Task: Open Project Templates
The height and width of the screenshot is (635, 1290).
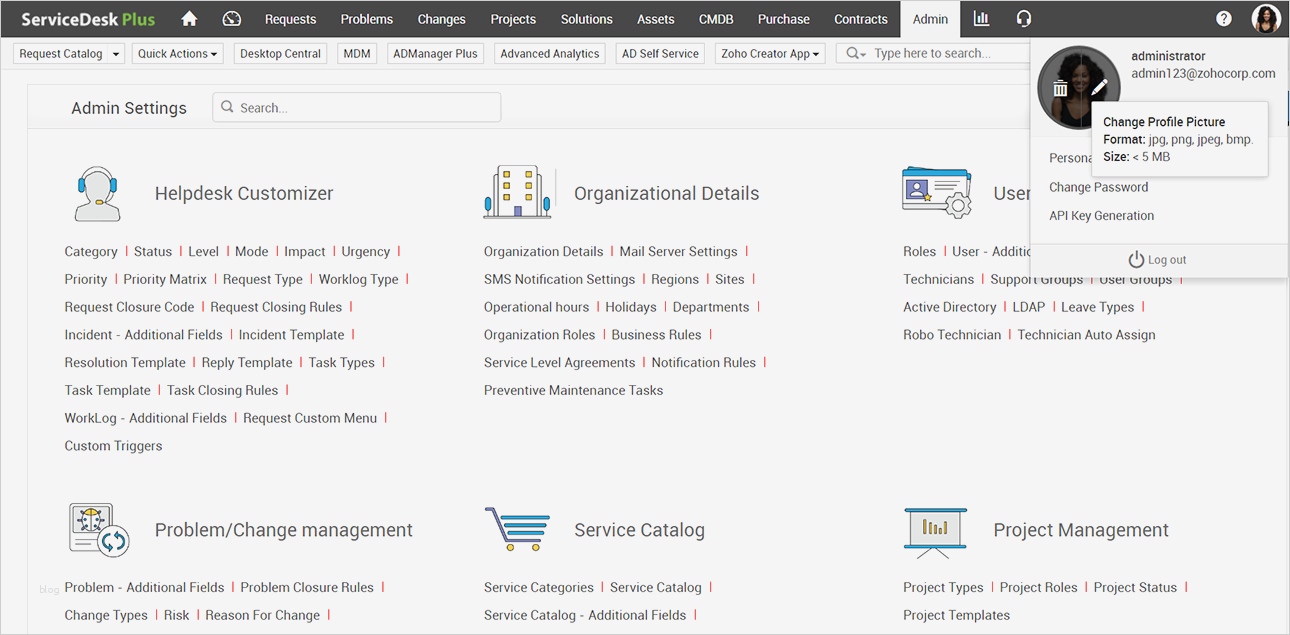Action: click(956, 615)
